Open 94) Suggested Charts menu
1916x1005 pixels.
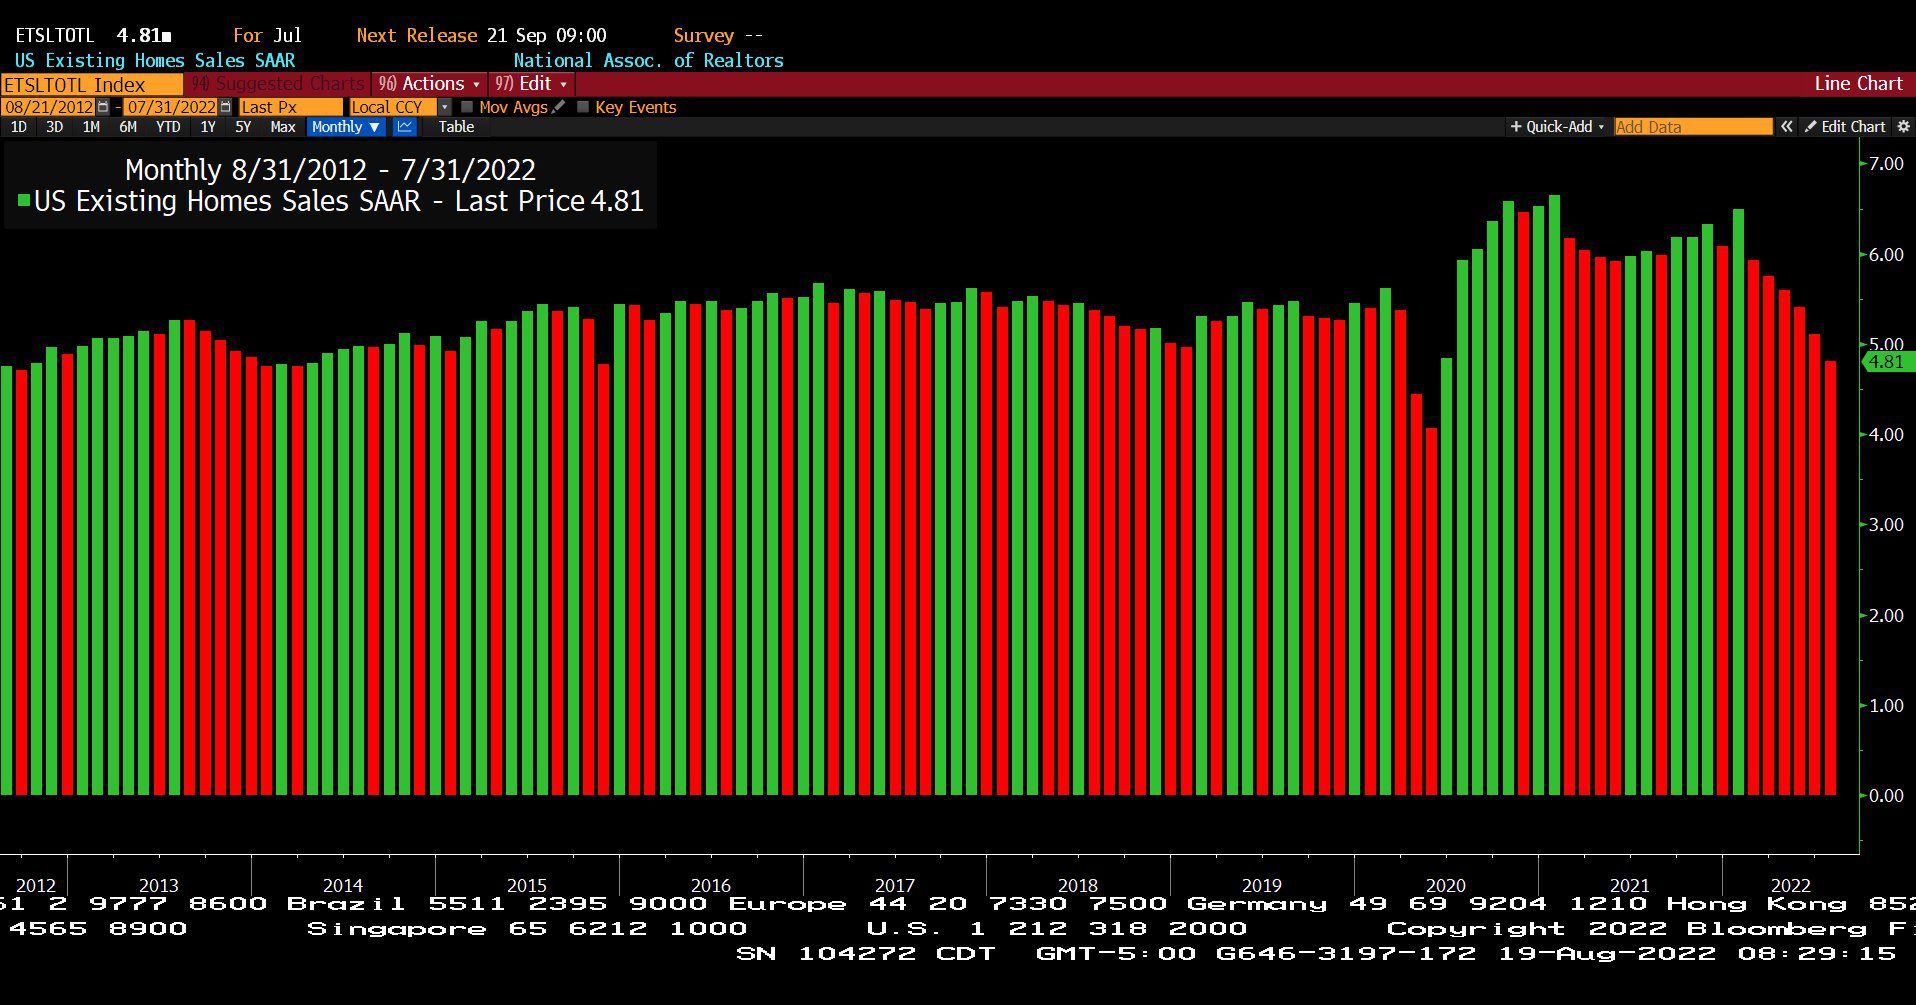click(278, 84)
